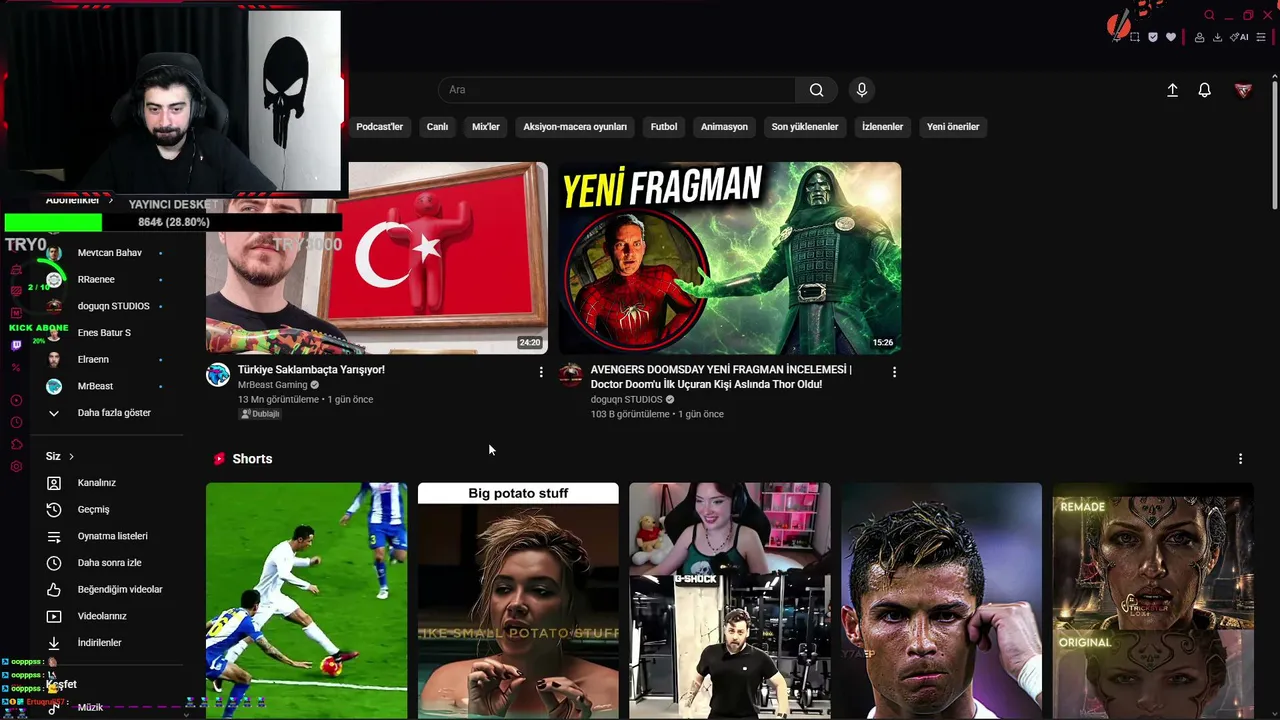Select the Son yüklenenler filter chip
1280x720 pixels.
click(x=805, y=127)
